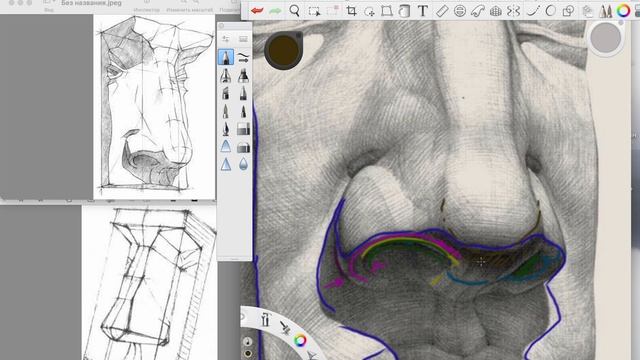
Task: Select the dark-tip marker brush in second row right
Action: (x=243, y=76)
